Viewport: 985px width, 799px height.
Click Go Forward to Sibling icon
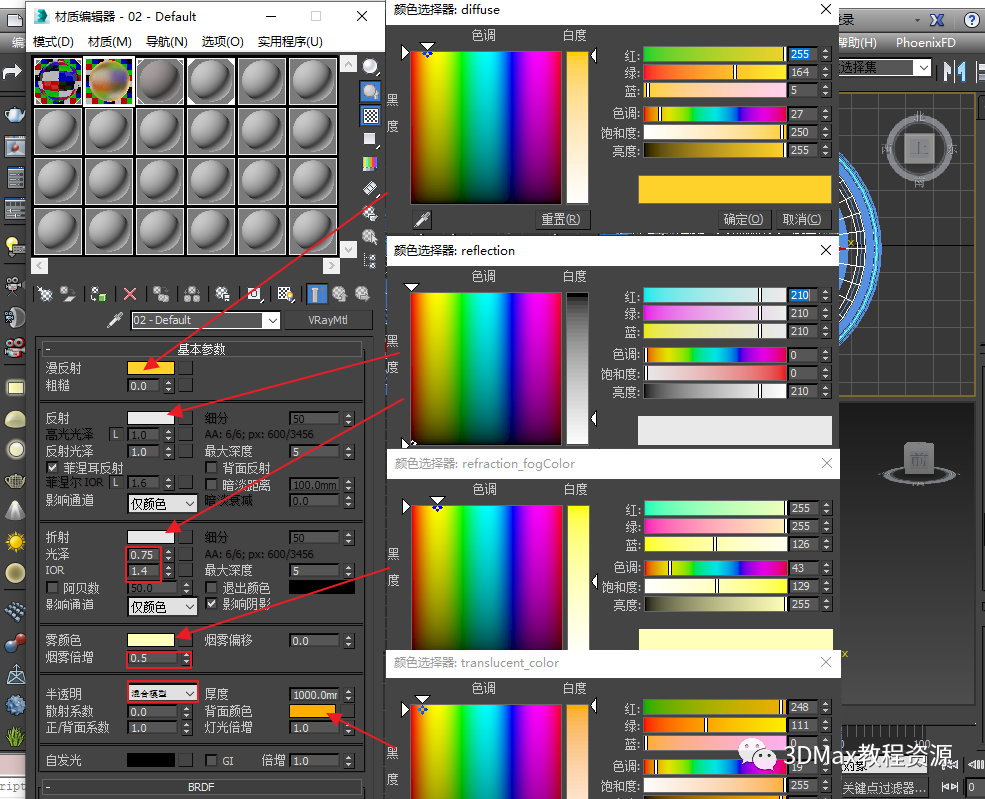(362, 294)
